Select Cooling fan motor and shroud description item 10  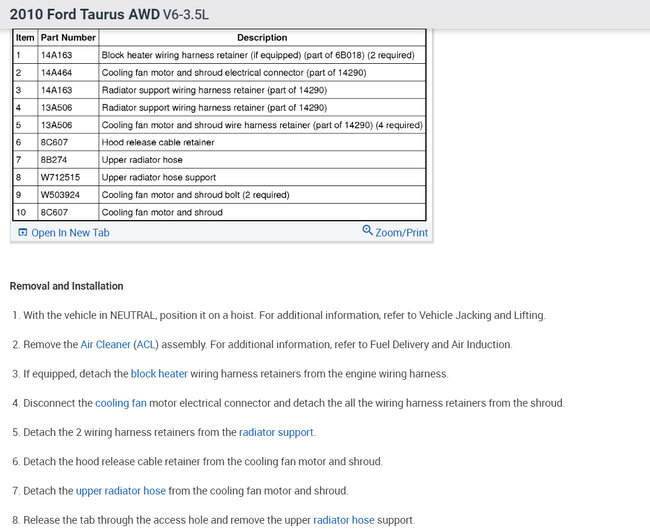pyautogui.click(x=162, y=213)
